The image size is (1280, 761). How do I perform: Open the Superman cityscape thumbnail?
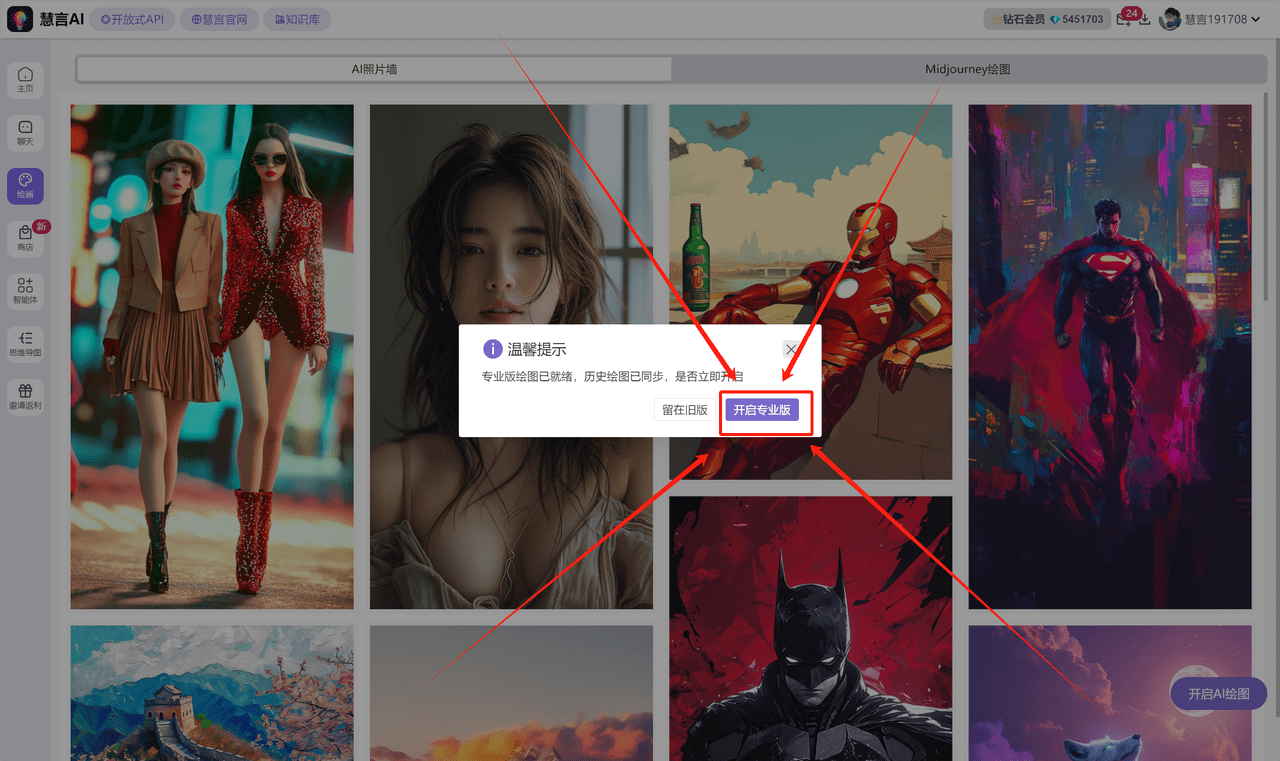[x=1110, y=357]
